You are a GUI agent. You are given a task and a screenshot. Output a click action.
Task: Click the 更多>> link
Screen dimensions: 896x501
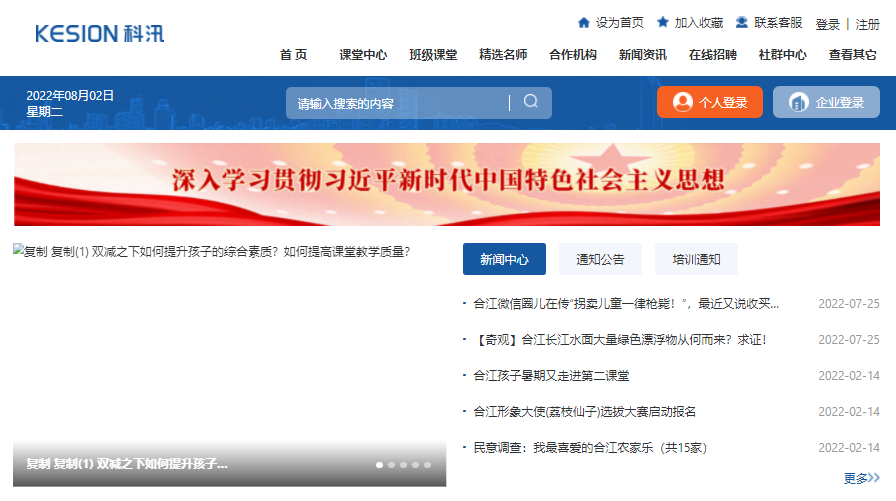pos(862,478)
